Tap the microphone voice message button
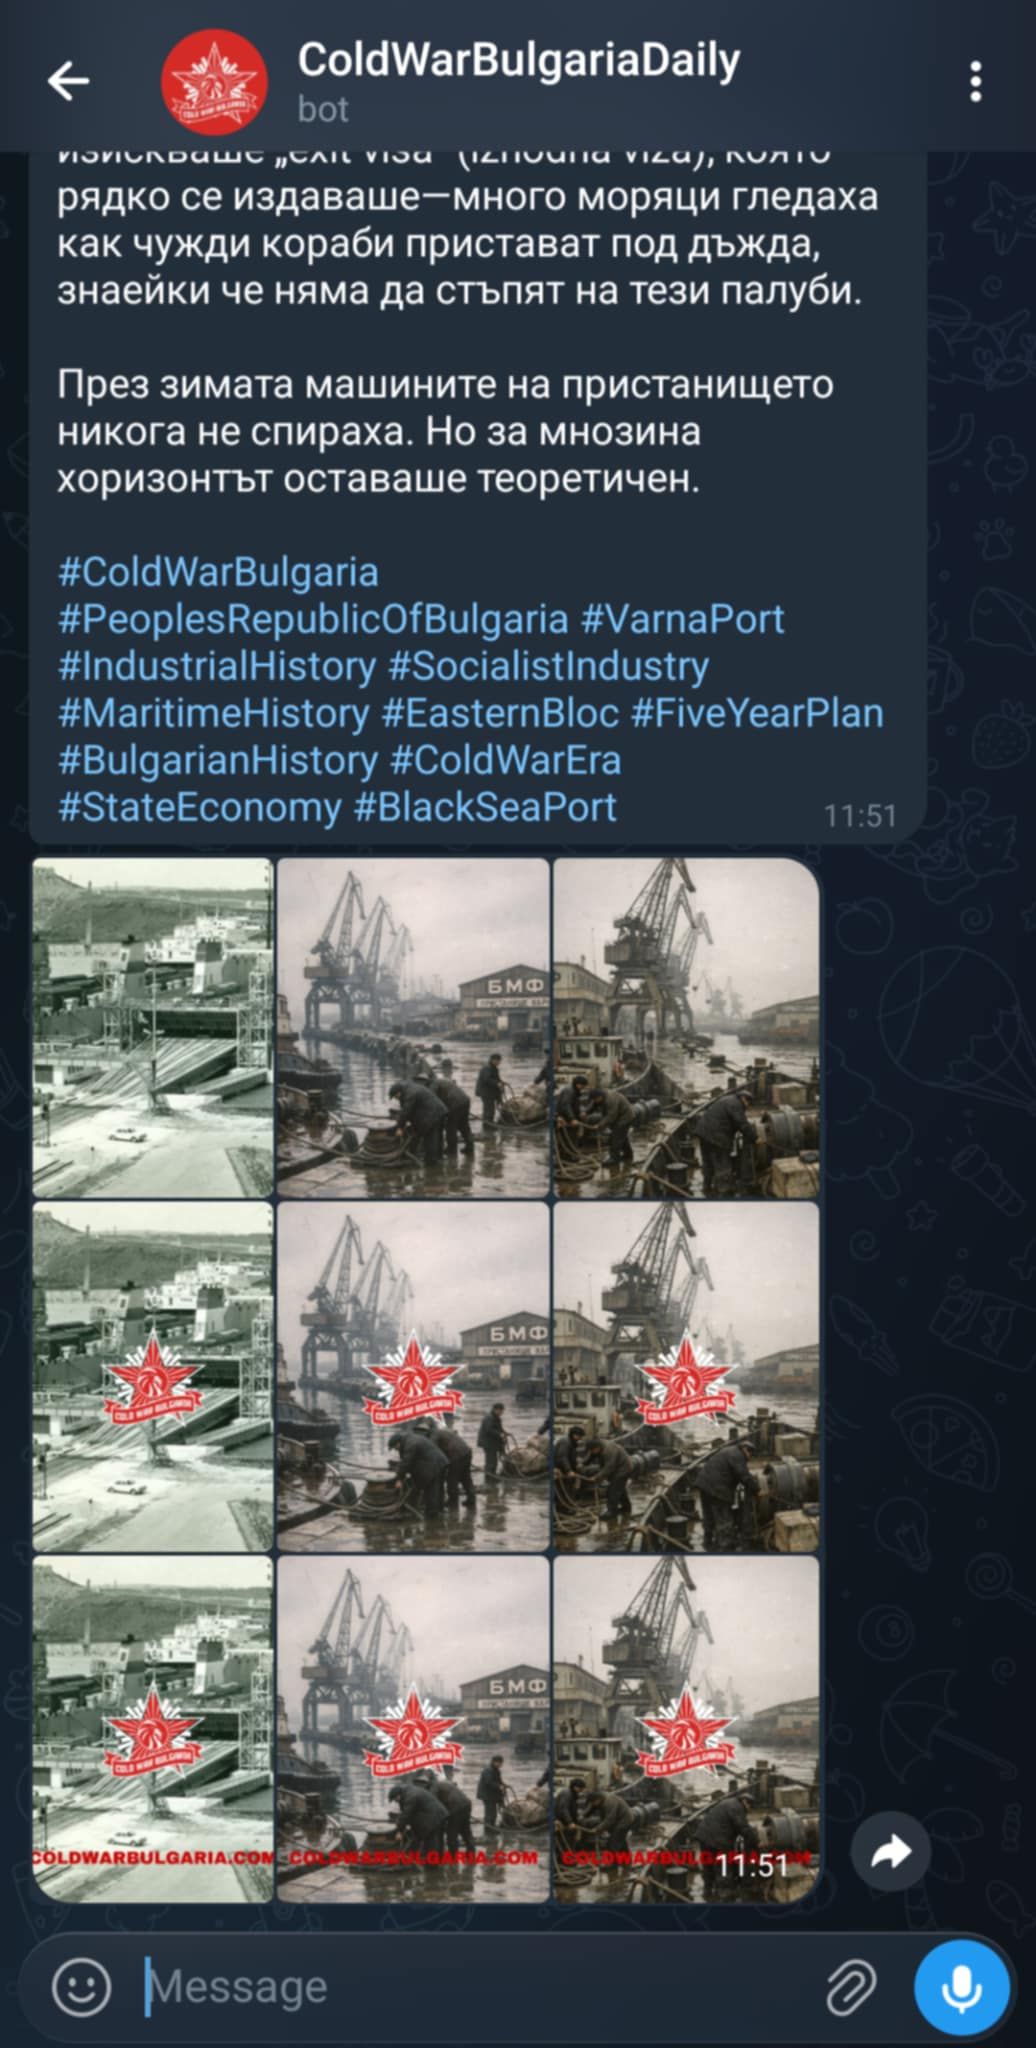Viewport: 1036px width, 2048px height. pos(961,1987)
